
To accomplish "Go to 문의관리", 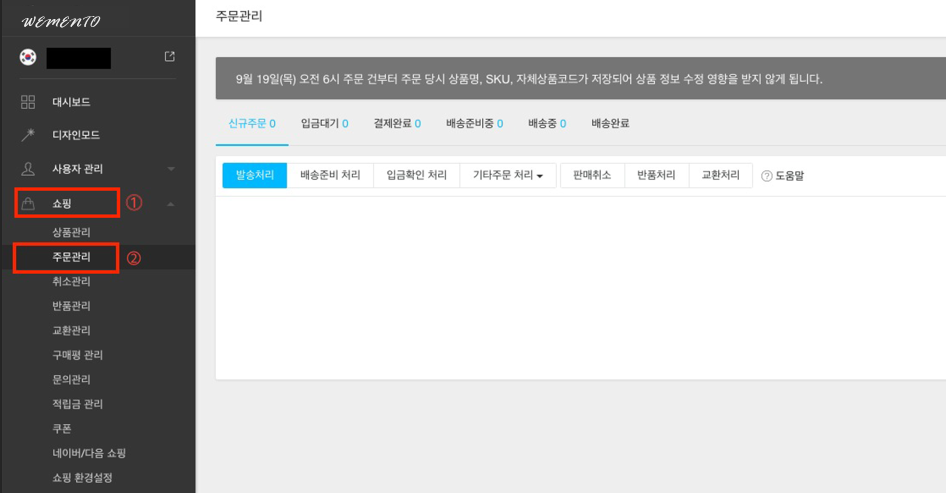I will (x=71, y=380).
